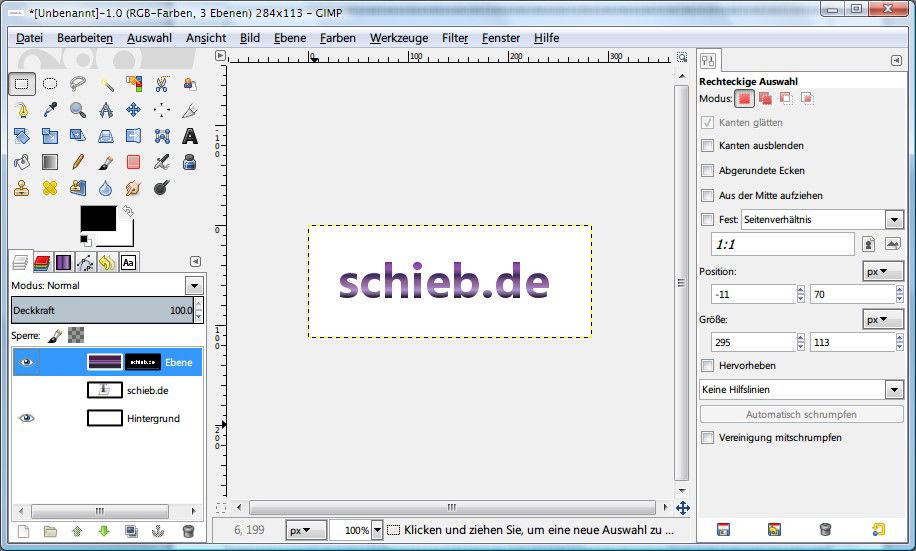Select the Free Select lasso tool

[78, 84]
